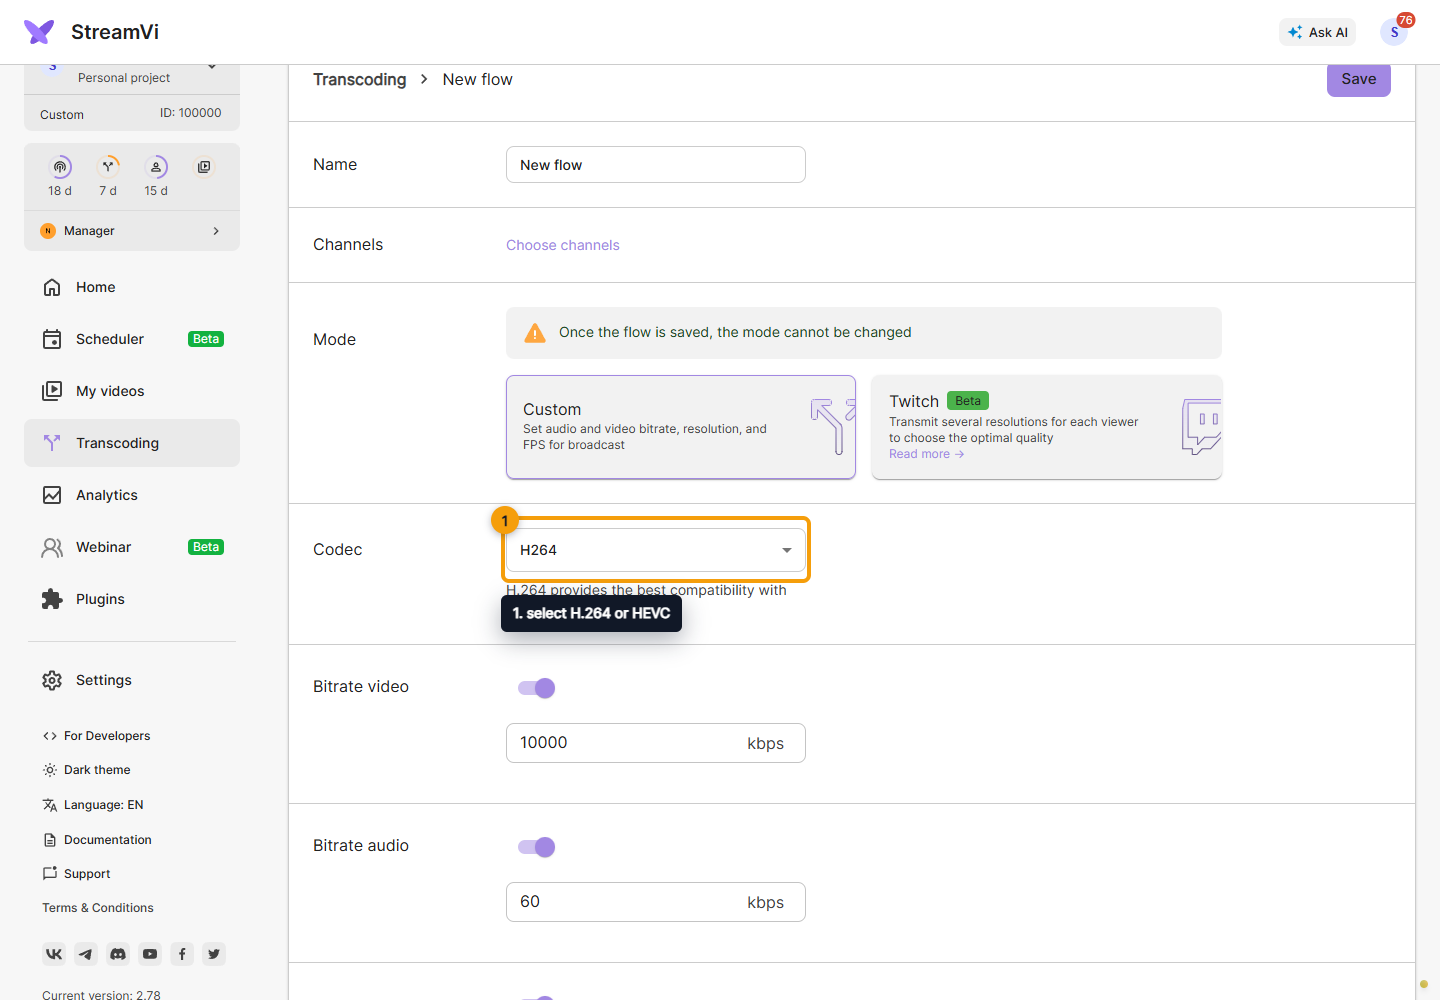The width and height of the screenshot is (1440, 1000).
Task: Open the Codec H264 dropdown
Action: (656, 550)
